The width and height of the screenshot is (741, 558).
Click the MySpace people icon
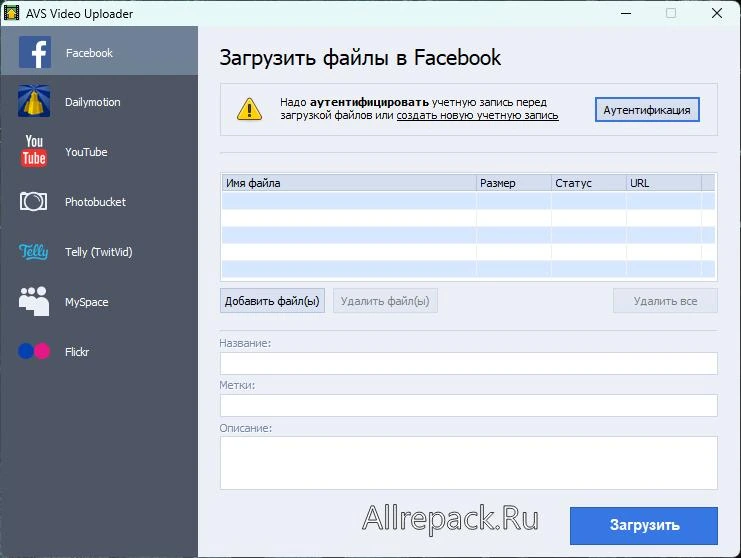point(34,301)
